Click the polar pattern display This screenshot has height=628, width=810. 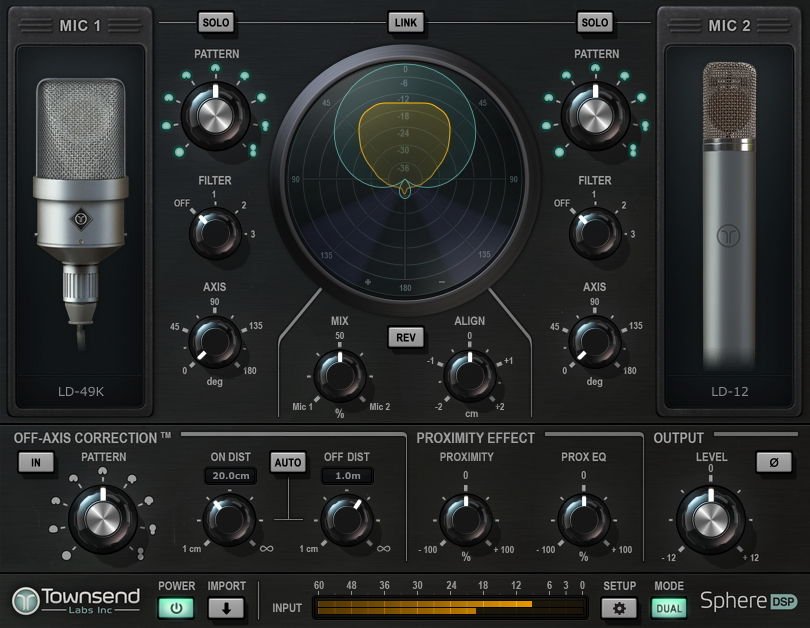405,179
